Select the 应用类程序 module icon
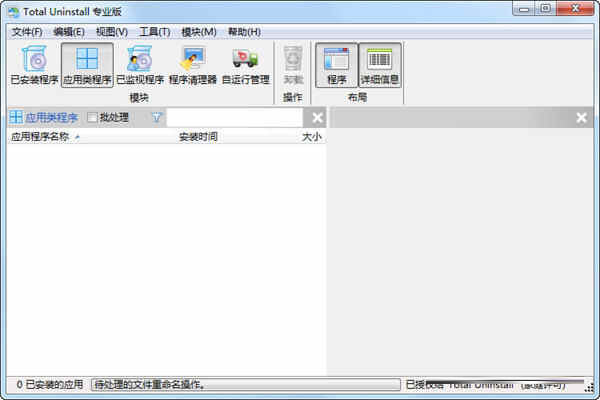Viewport: 600px width, 400px height. pyautogui.click(x=87, y=64)
